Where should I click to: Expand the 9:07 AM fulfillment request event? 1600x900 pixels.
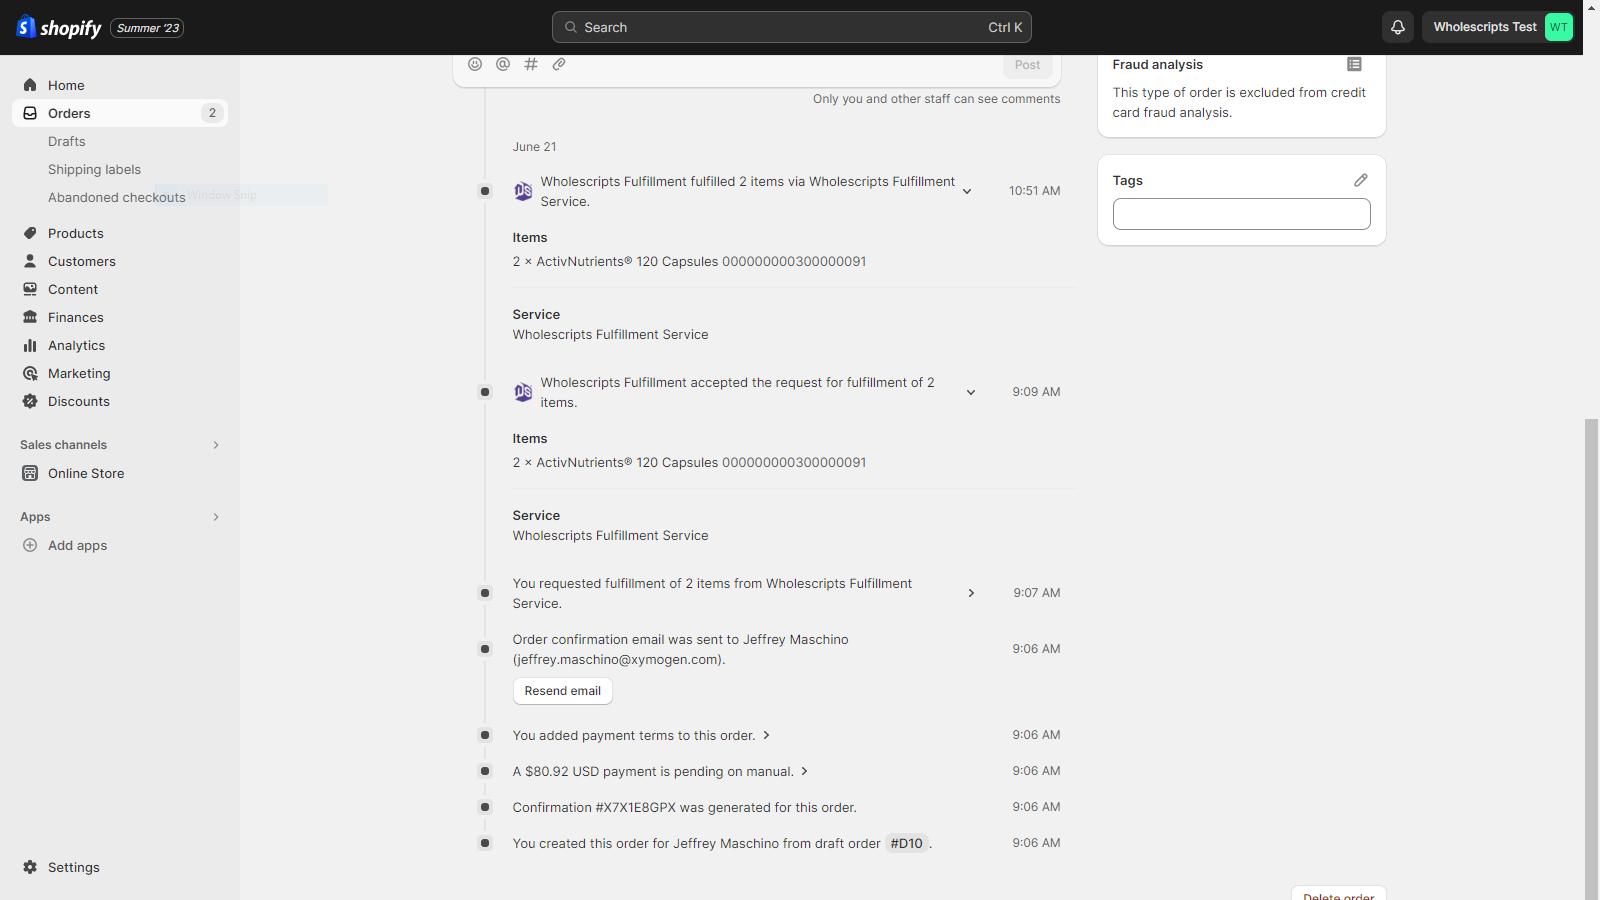coord(971,593)
